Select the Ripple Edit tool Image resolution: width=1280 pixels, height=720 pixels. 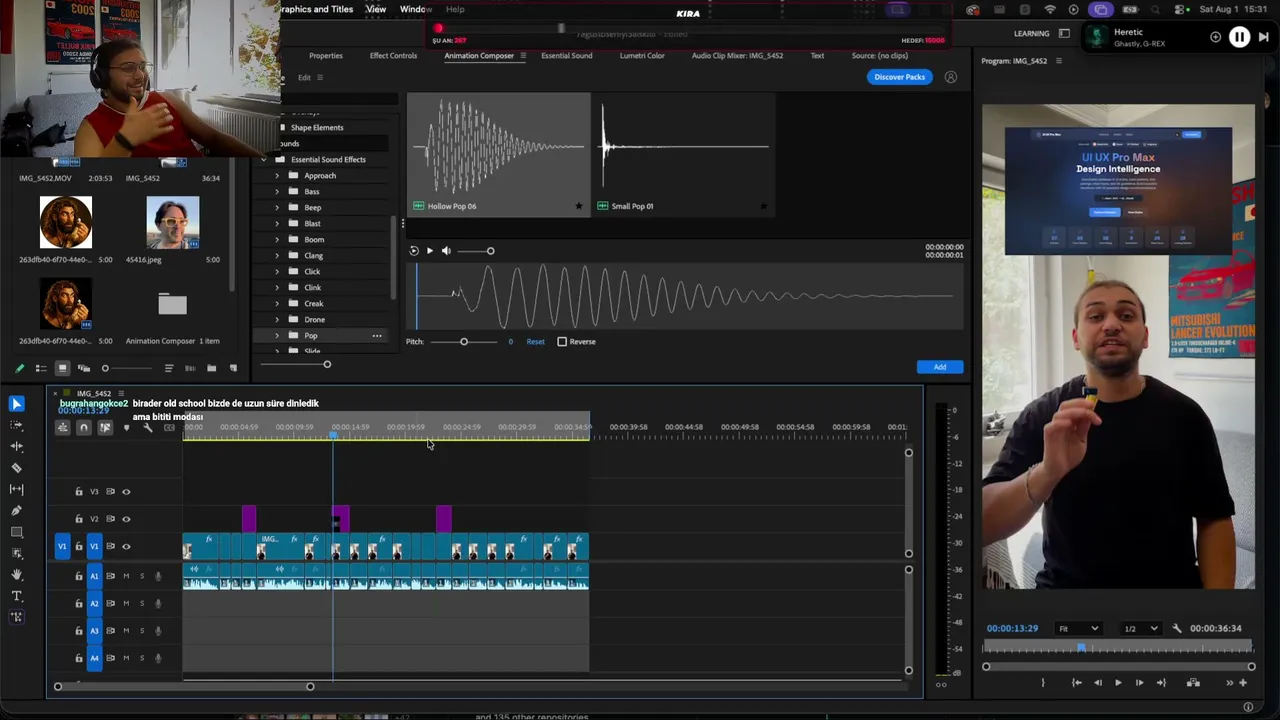[17, 446]
